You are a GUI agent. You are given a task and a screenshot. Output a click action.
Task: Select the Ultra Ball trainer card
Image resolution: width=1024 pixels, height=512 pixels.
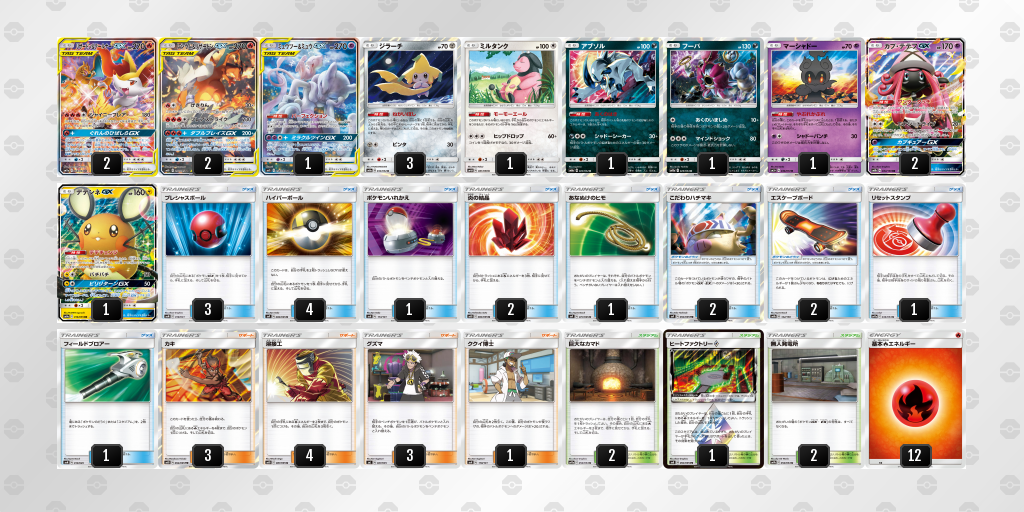309,253
